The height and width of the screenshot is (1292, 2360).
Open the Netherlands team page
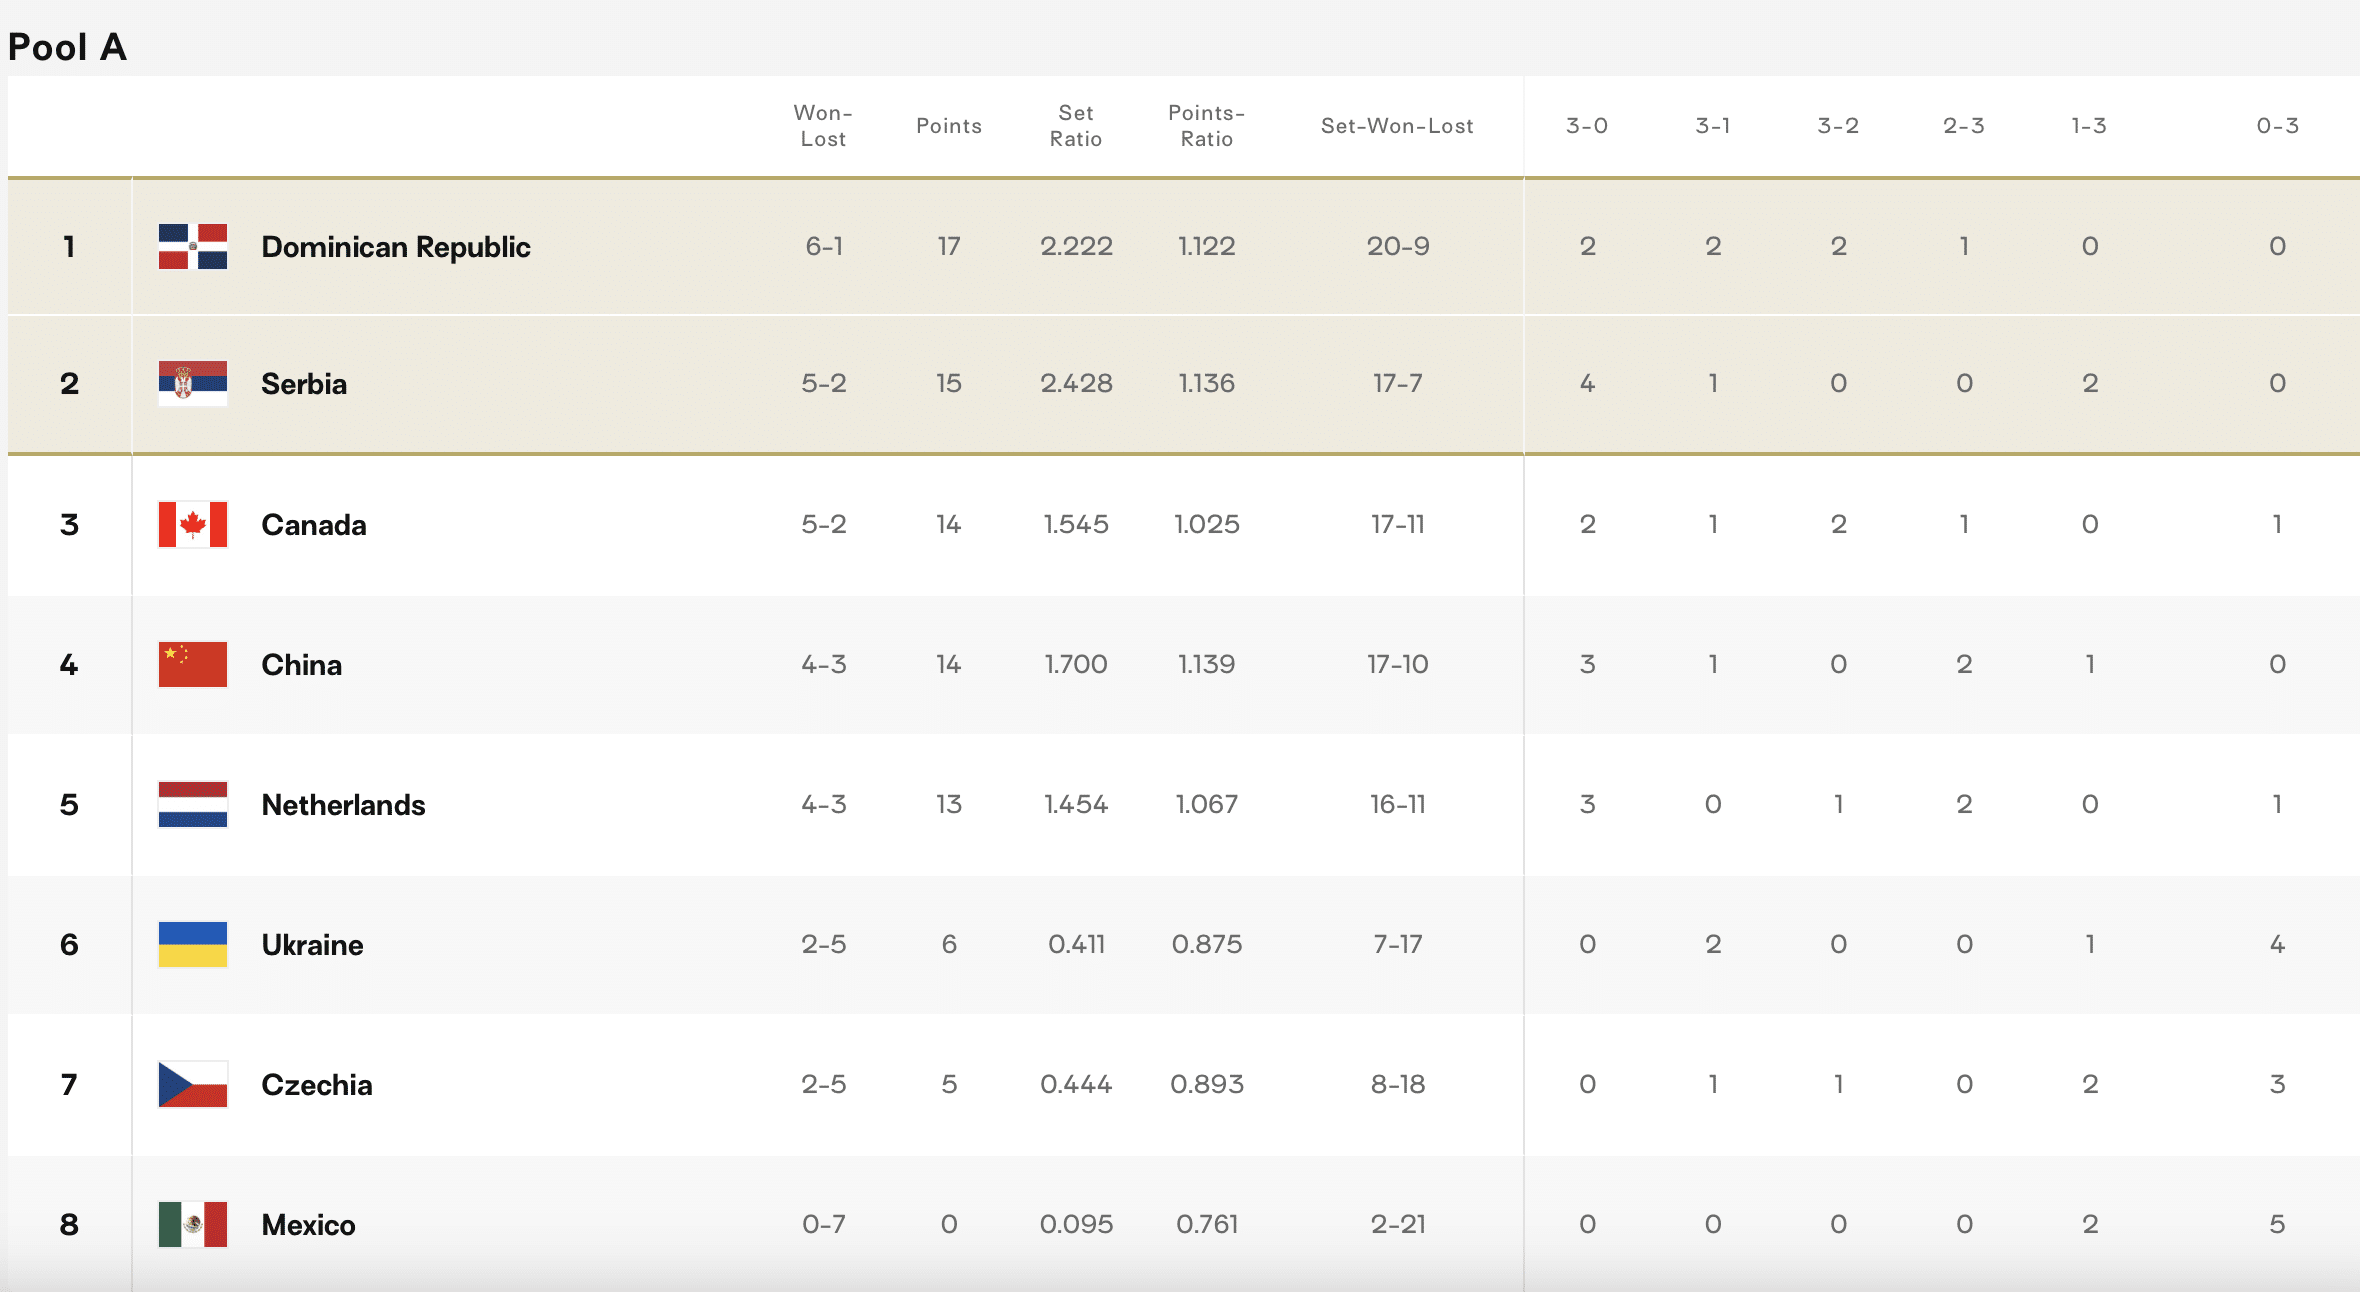[343, 805]
